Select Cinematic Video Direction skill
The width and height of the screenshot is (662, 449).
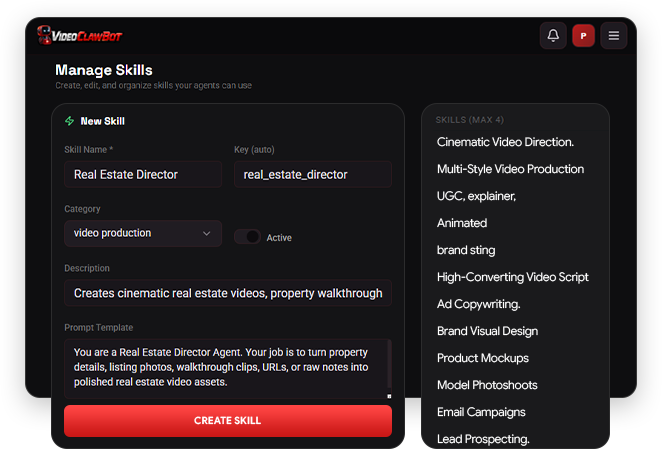(x=505, y=142)
